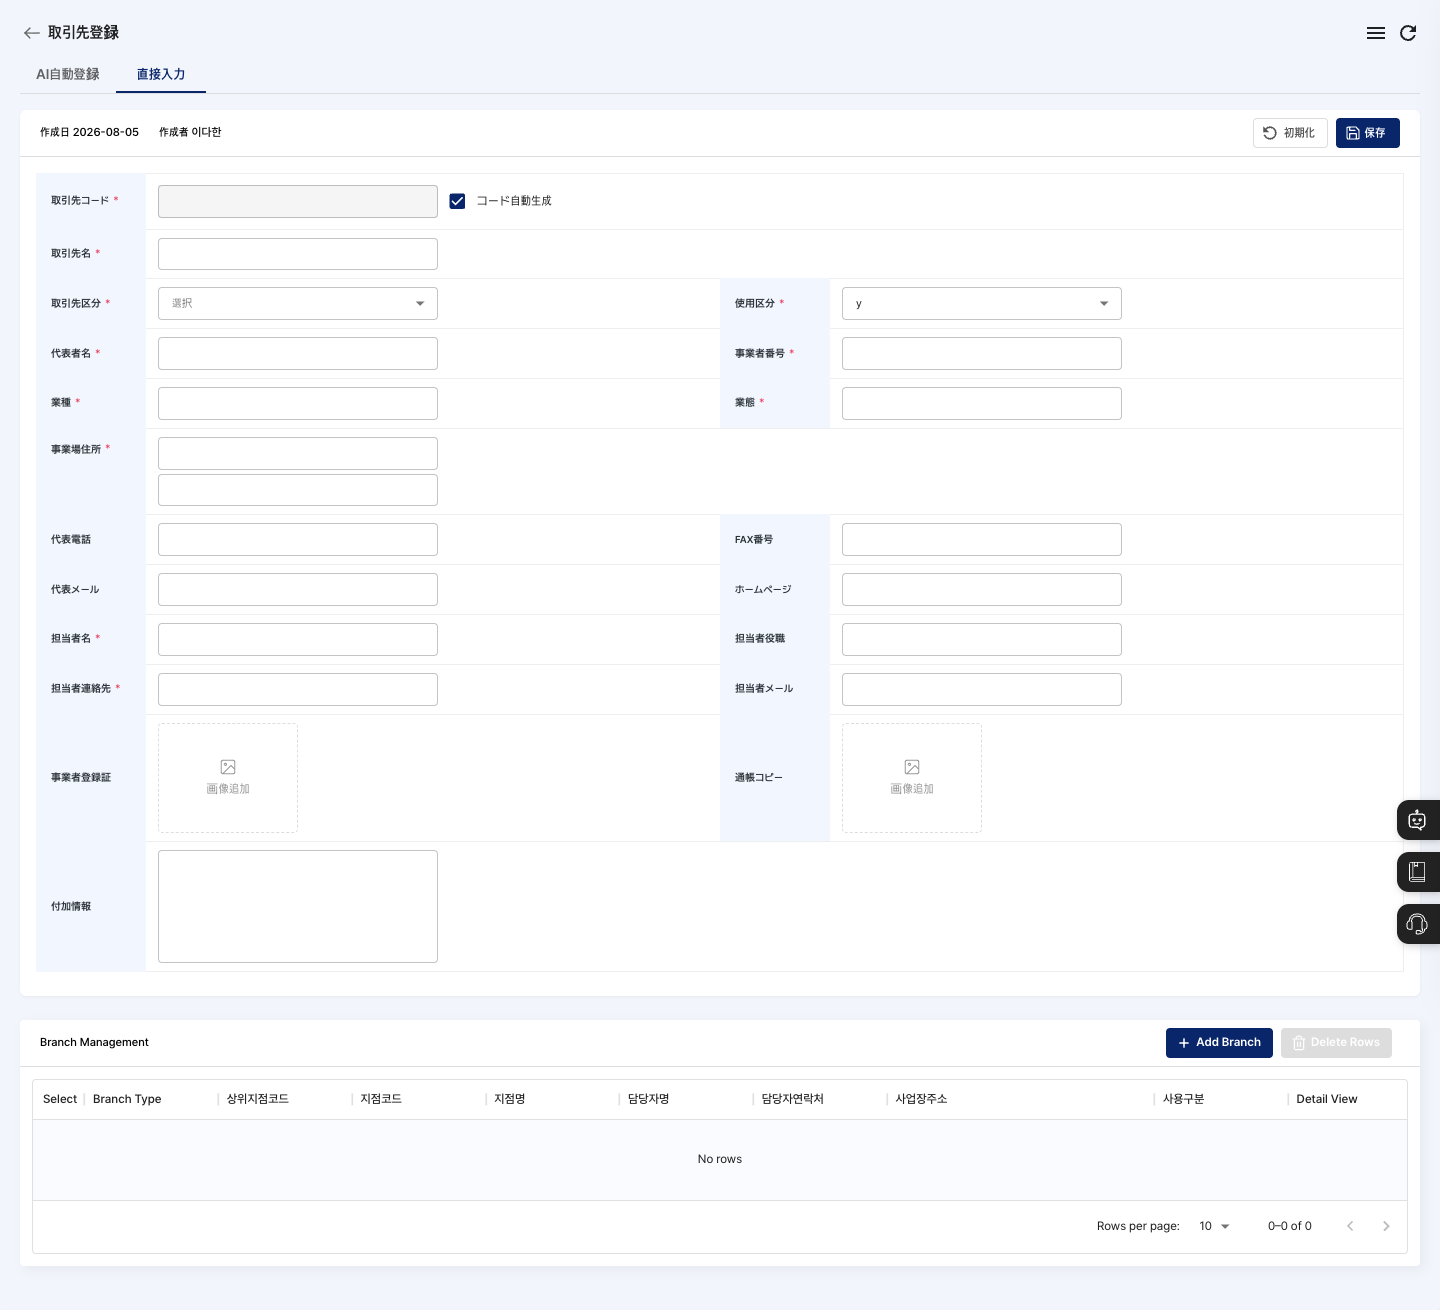The image size is (1440, 1310).
Task: Click the 保存 save button
Action: tap(1367, 133)
